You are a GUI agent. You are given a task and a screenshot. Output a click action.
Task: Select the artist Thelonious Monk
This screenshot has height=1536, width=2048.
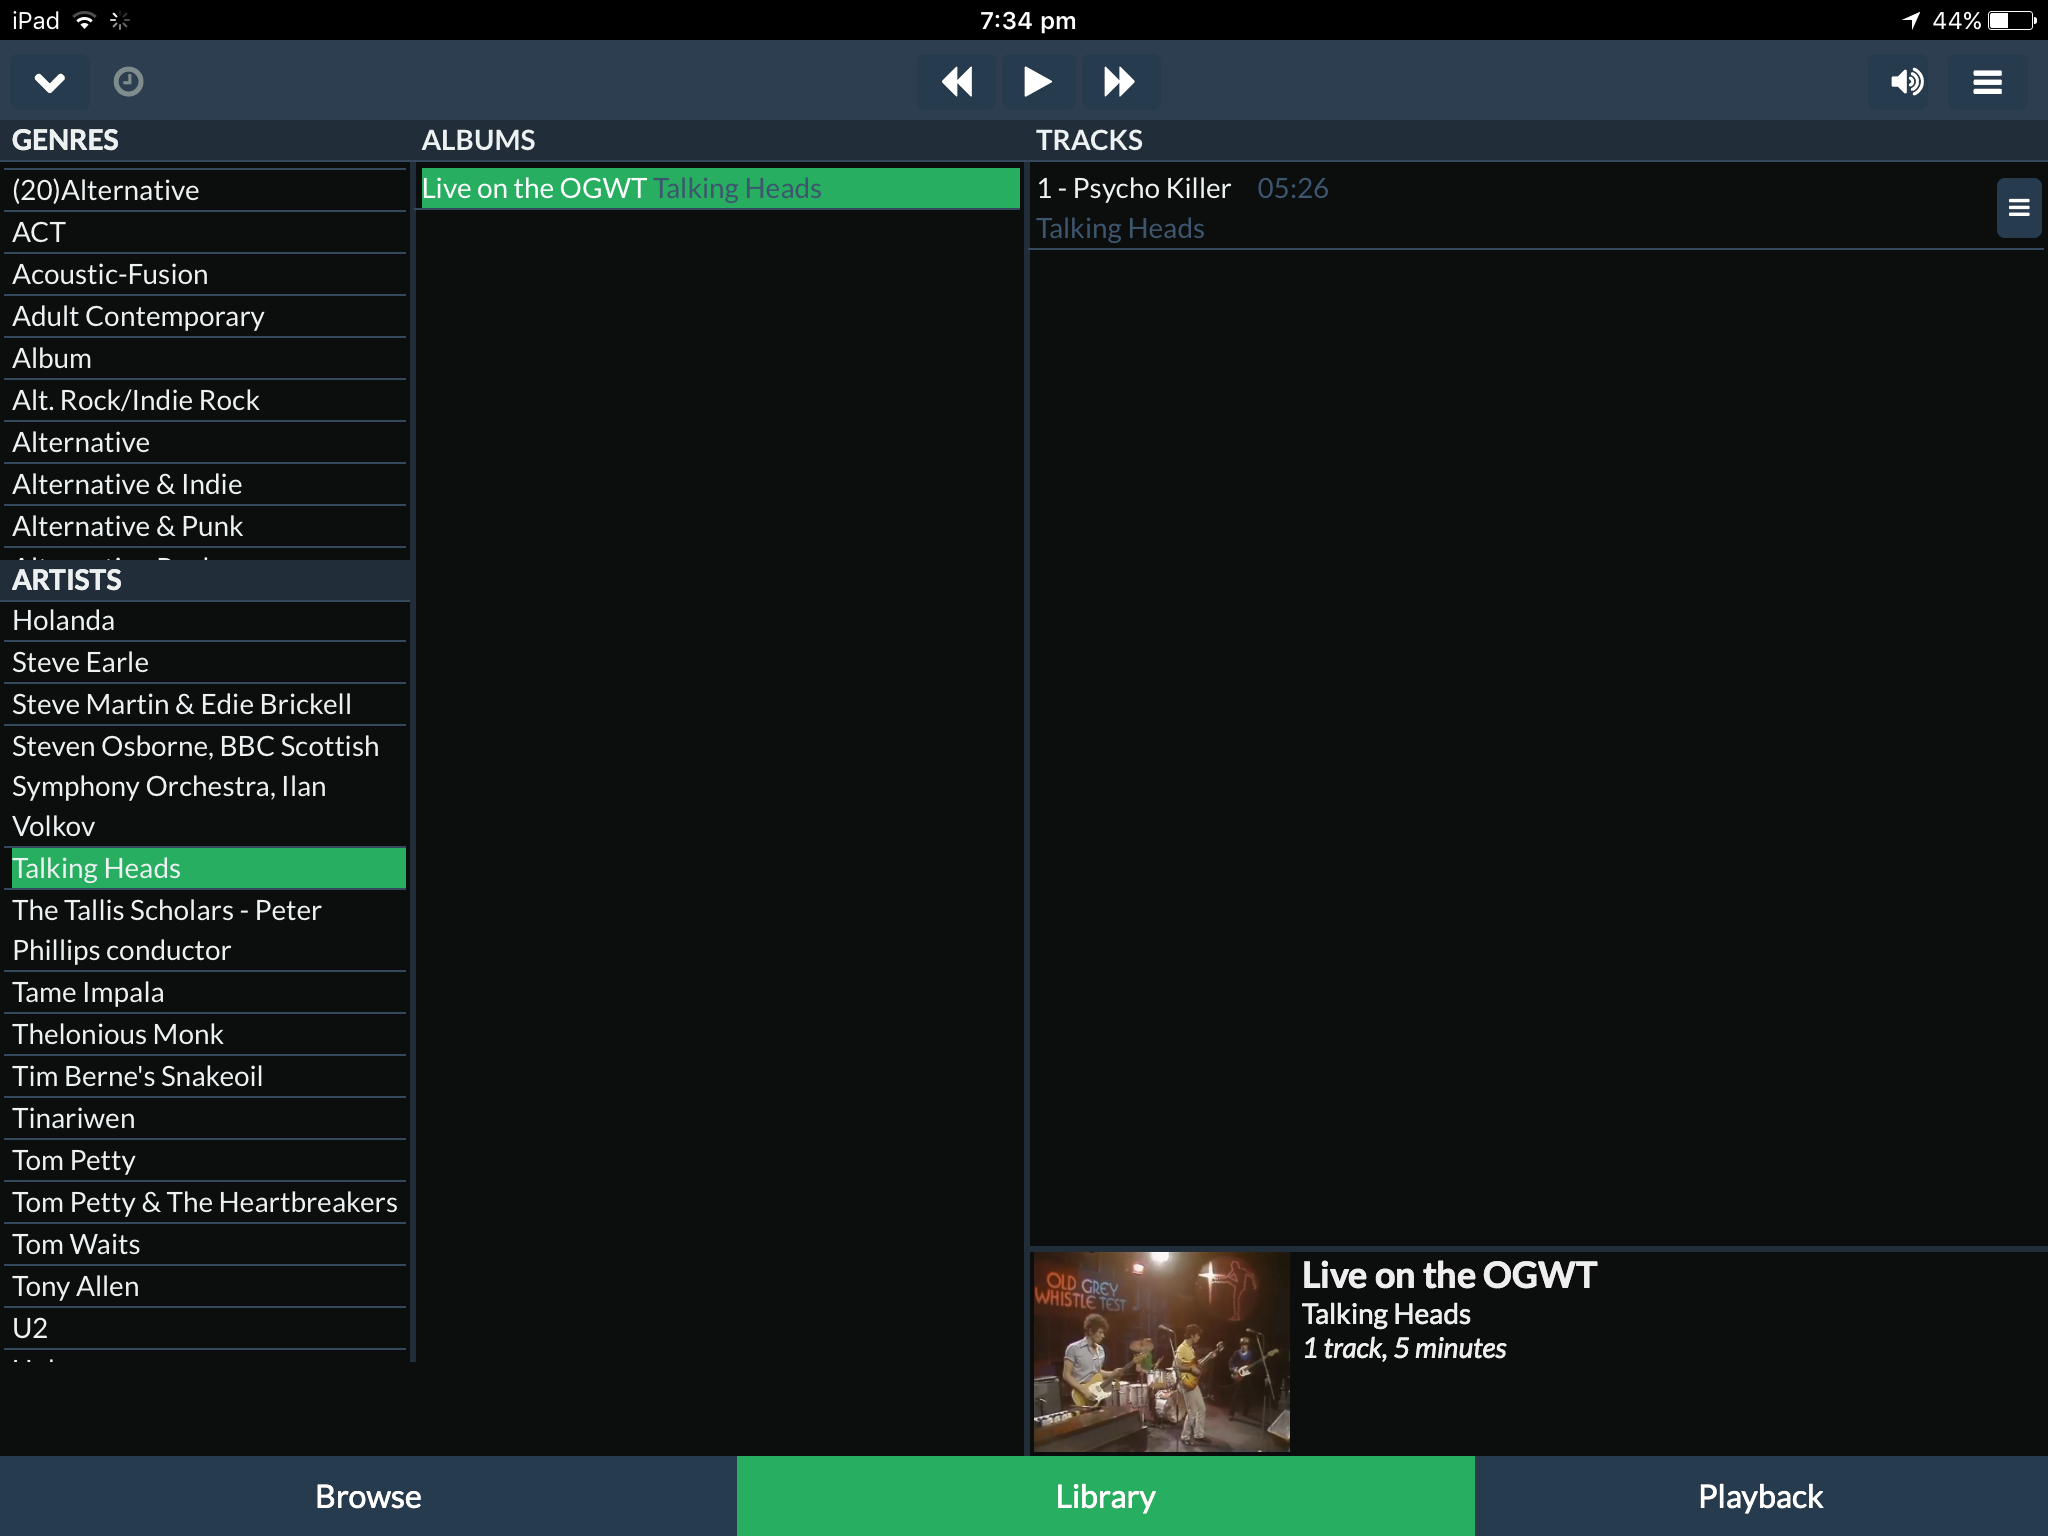click(207, 1034)
